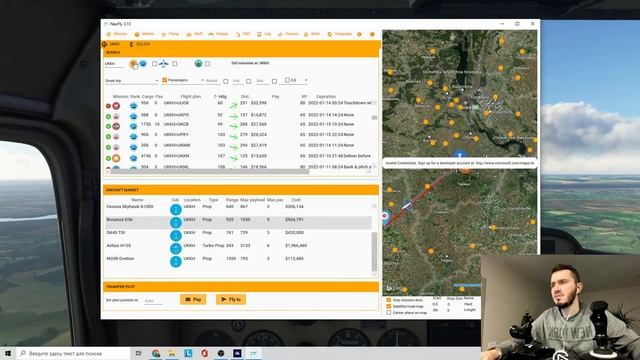
Task: Open the Small trip dropdown
Action: [x=131, y=81]
